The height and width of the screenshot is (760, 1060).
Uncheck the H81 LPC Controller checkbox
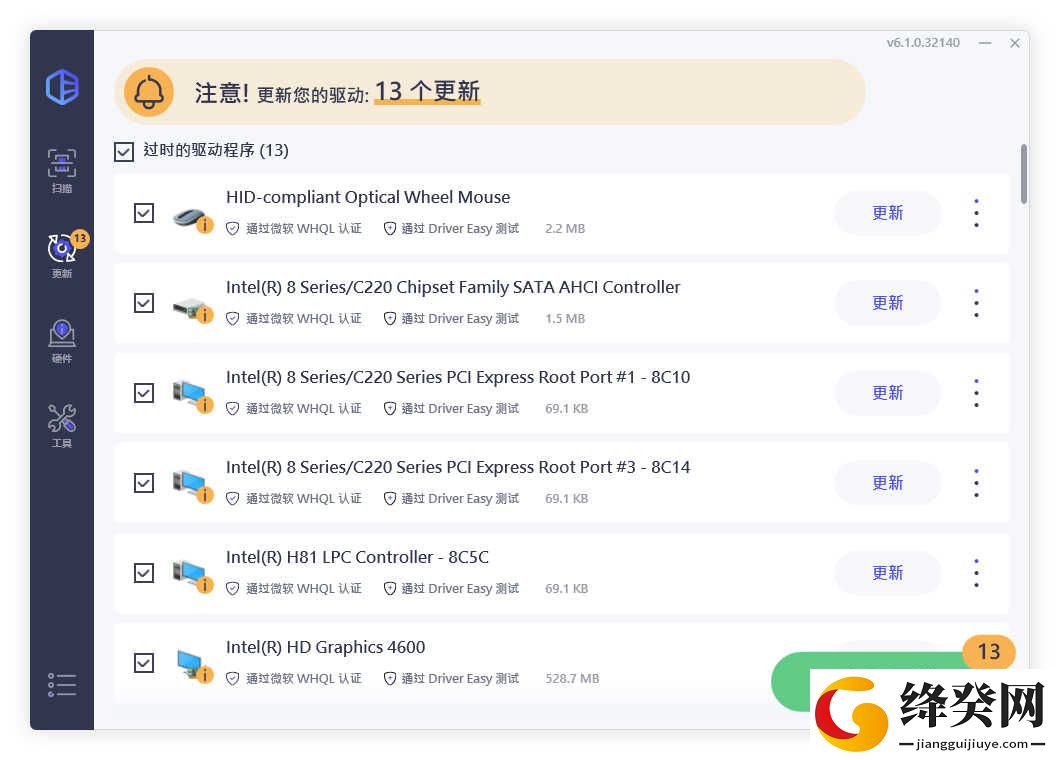click(144, 573)
